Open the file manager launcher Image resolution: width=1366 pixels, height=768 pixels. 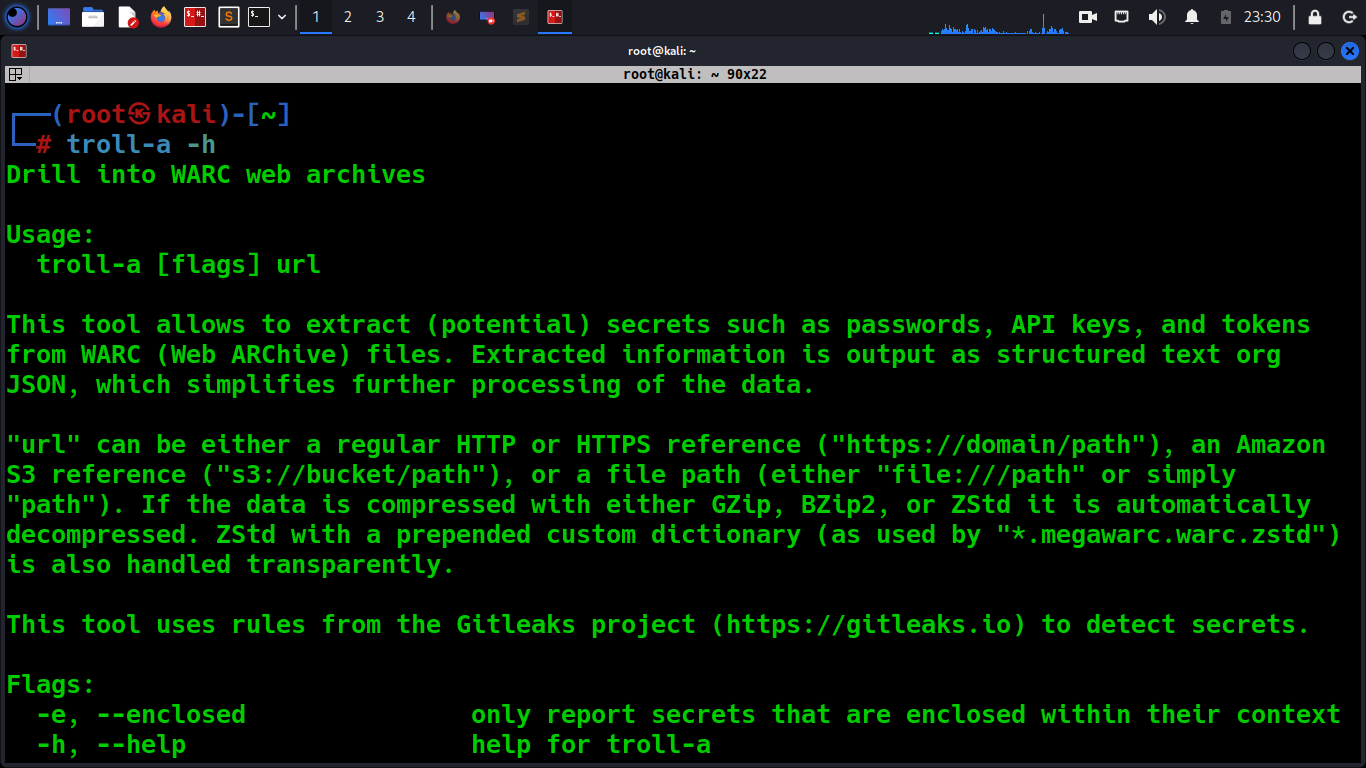point(93,17)
